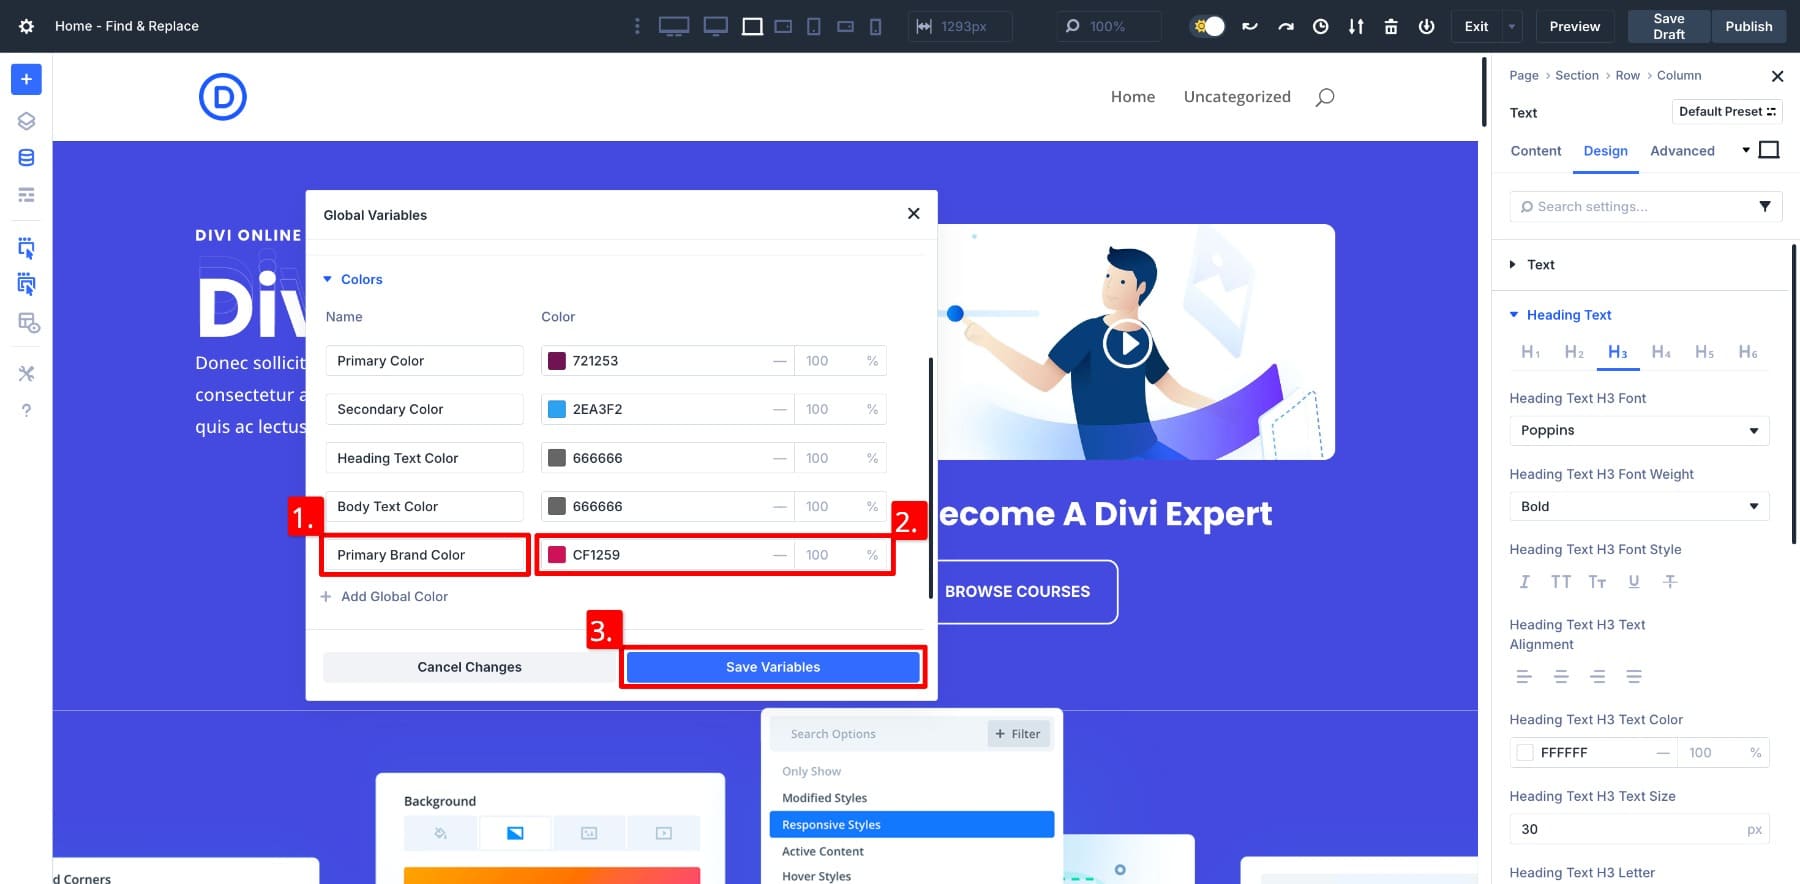This screenshot has width=1800, height=884.
Task: Click Add Global Color
Action: [x=384, y=597]
